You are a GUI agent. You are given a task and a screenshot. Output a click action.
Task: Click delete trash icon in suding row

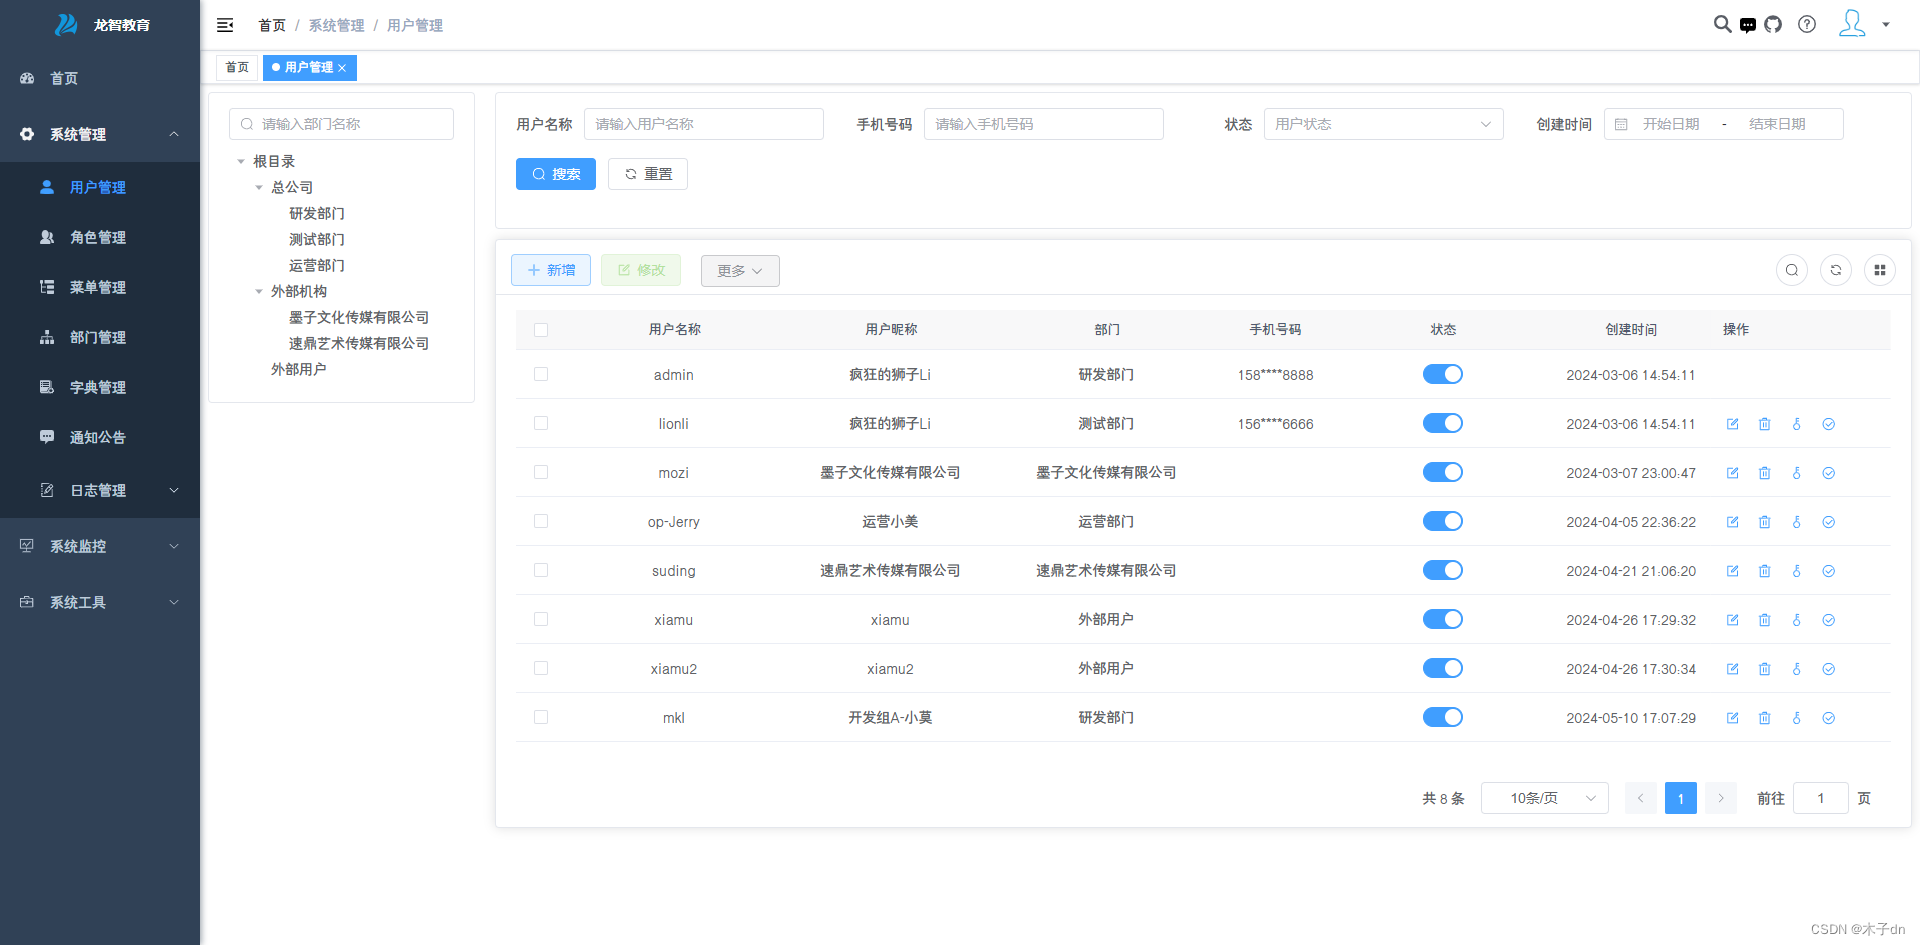coord(1765,571)
